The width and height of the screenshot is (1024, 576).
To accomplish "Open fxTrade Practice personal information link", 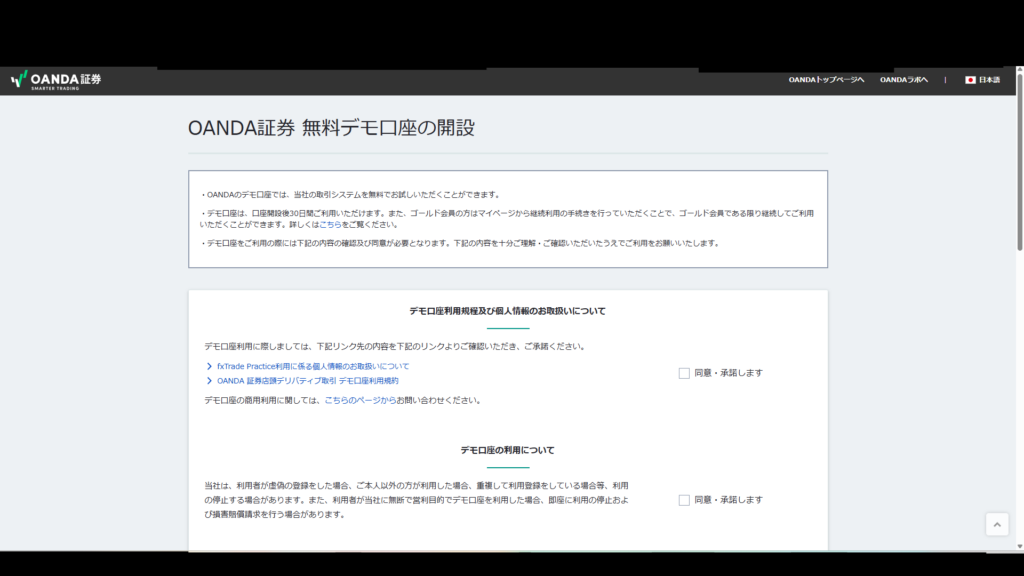I will 313,366.
